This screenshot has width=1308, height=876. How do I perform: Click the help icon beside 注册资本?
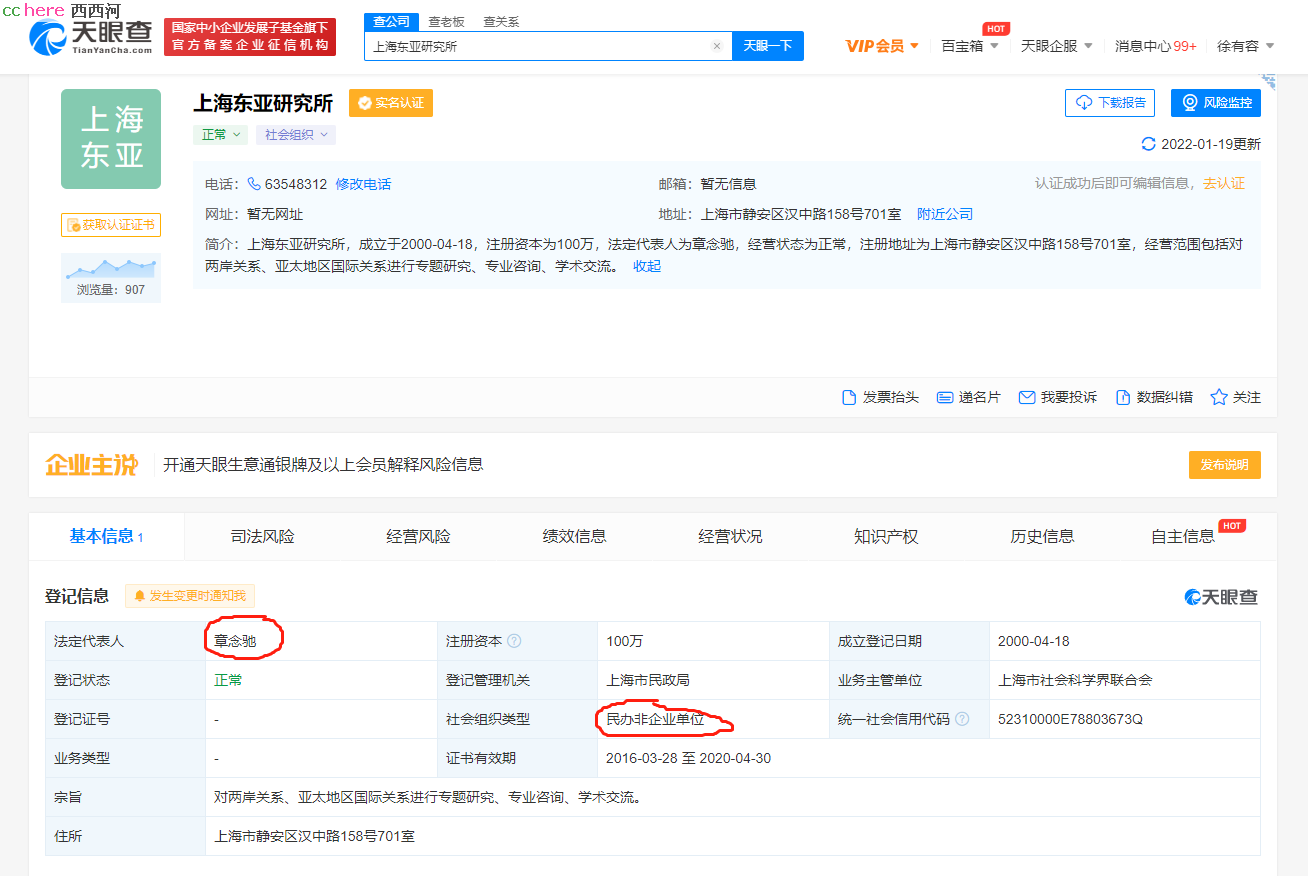click(514, 641)
